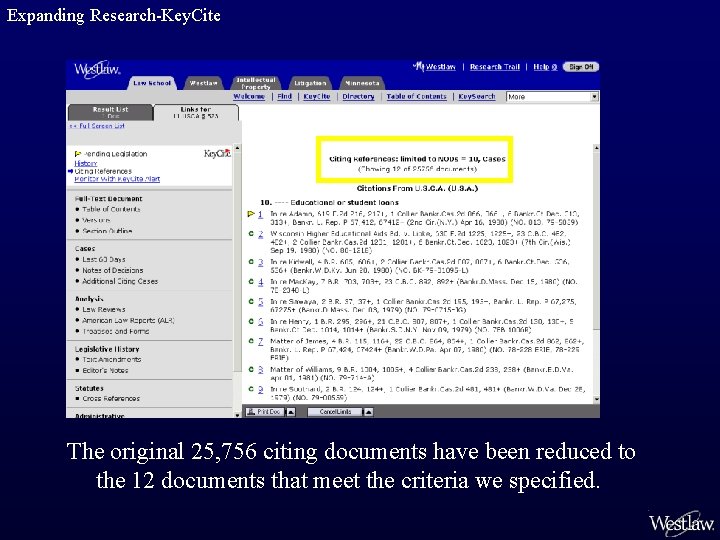Image resolution: width=720 pixels, height=540 pixels.
Task: Click the KeyCite logo in left panel
Action: 217,153
